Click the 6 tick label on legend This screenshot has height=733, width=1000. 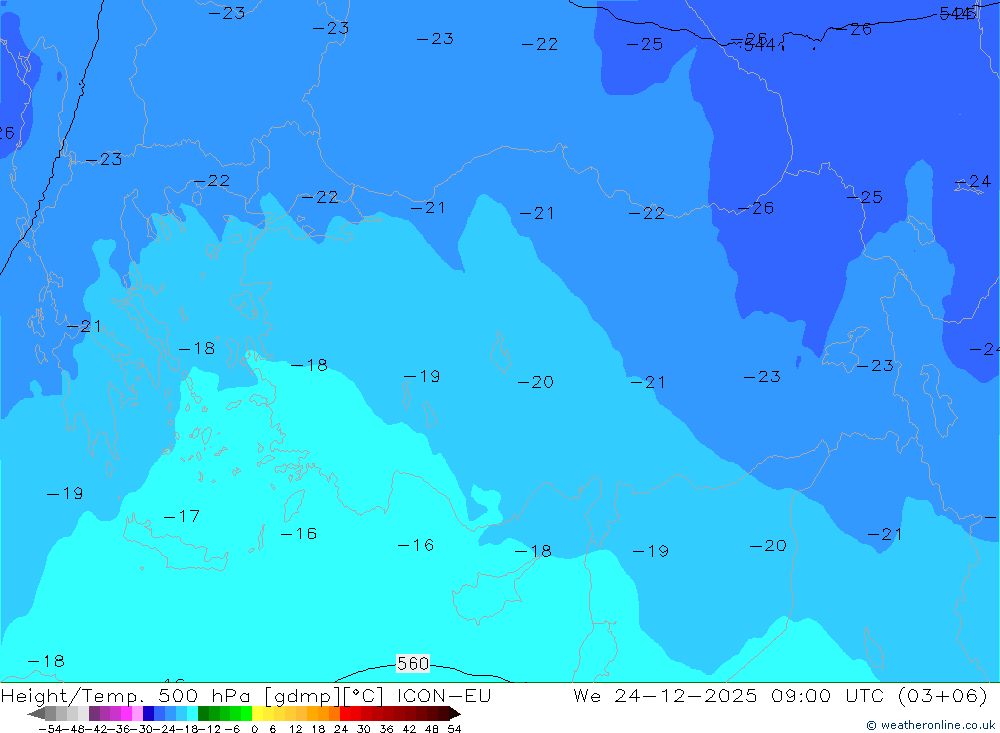[272, 729]
